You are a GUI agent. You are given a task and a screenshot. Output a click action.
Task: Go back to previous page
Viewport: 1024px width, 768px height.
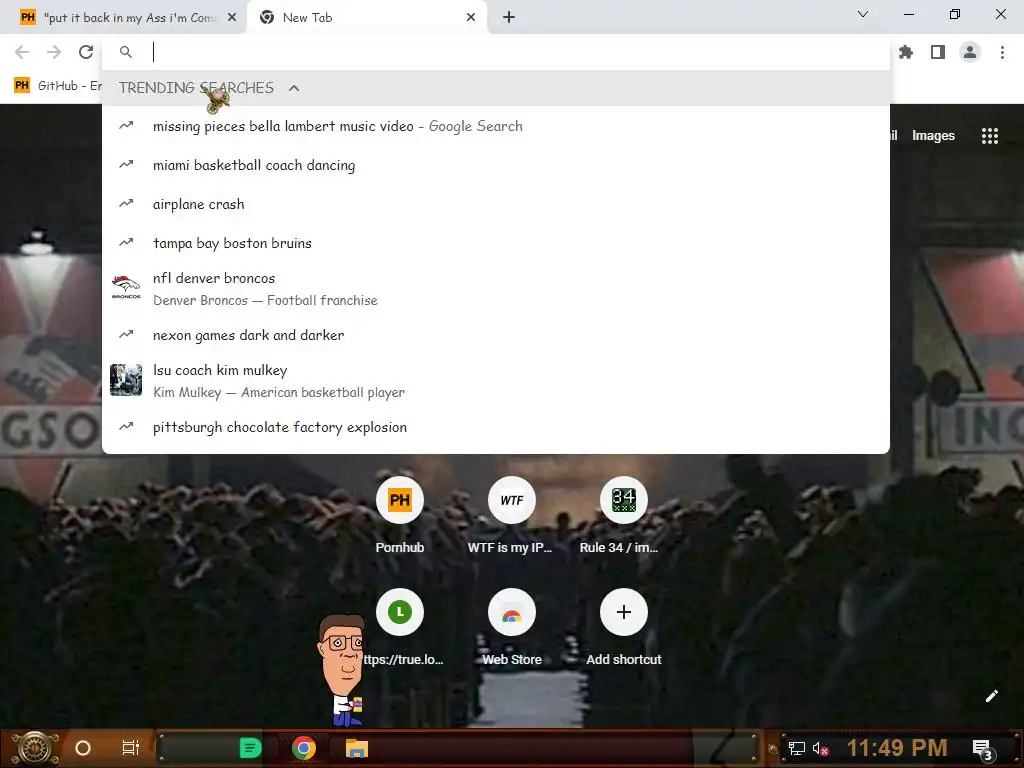click(22, 52)
